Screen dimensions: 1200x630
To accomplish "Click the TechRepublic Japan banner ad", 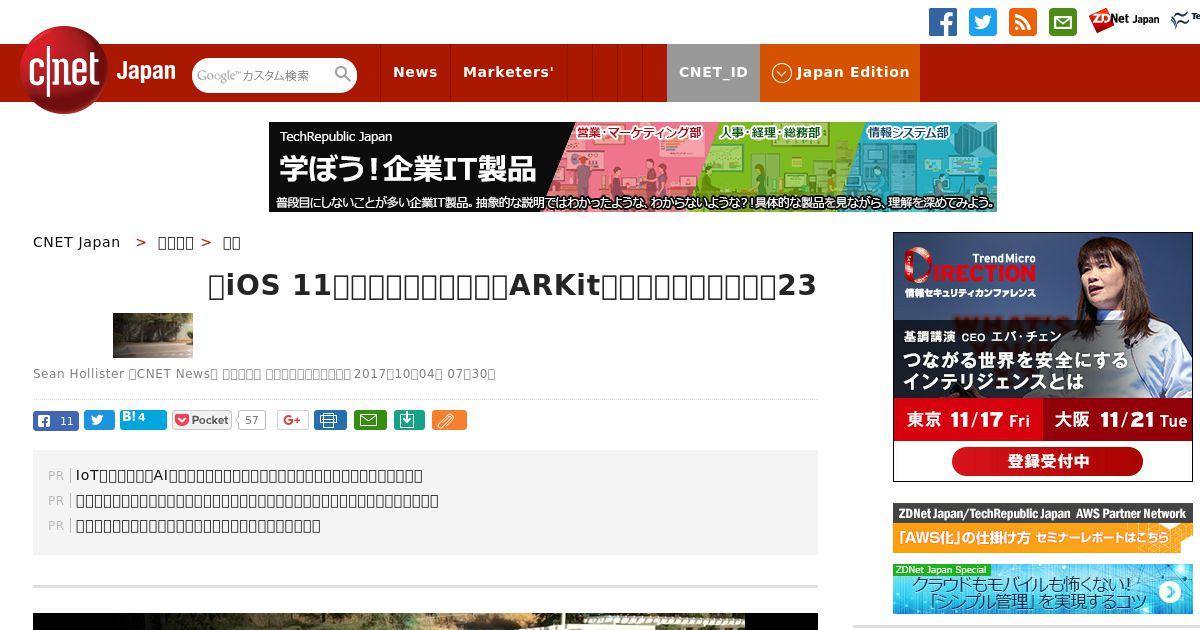I will tap(633, 167).
